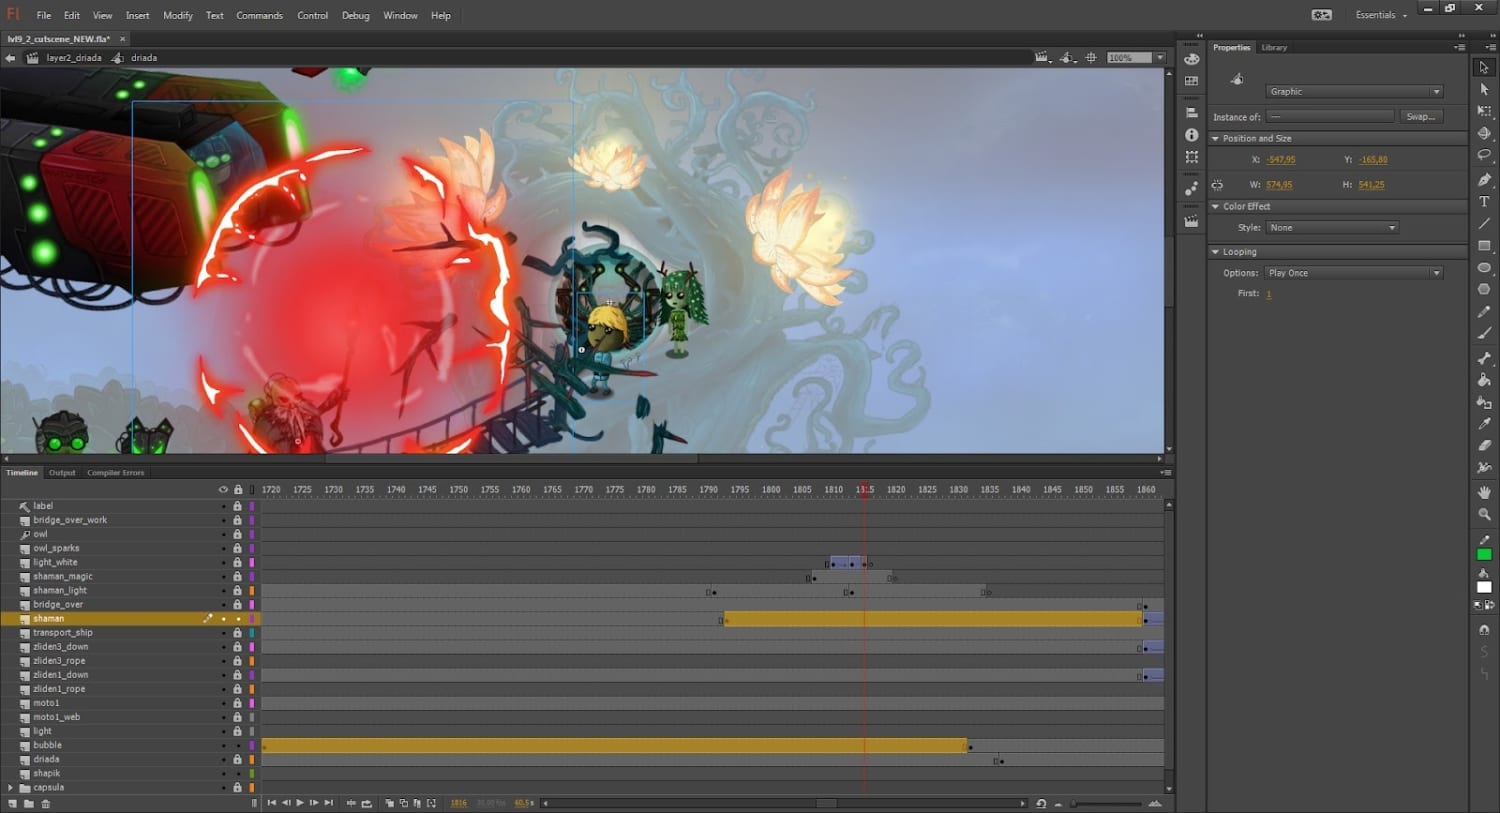Click the Swap... button

click(x=1420, y=117)
